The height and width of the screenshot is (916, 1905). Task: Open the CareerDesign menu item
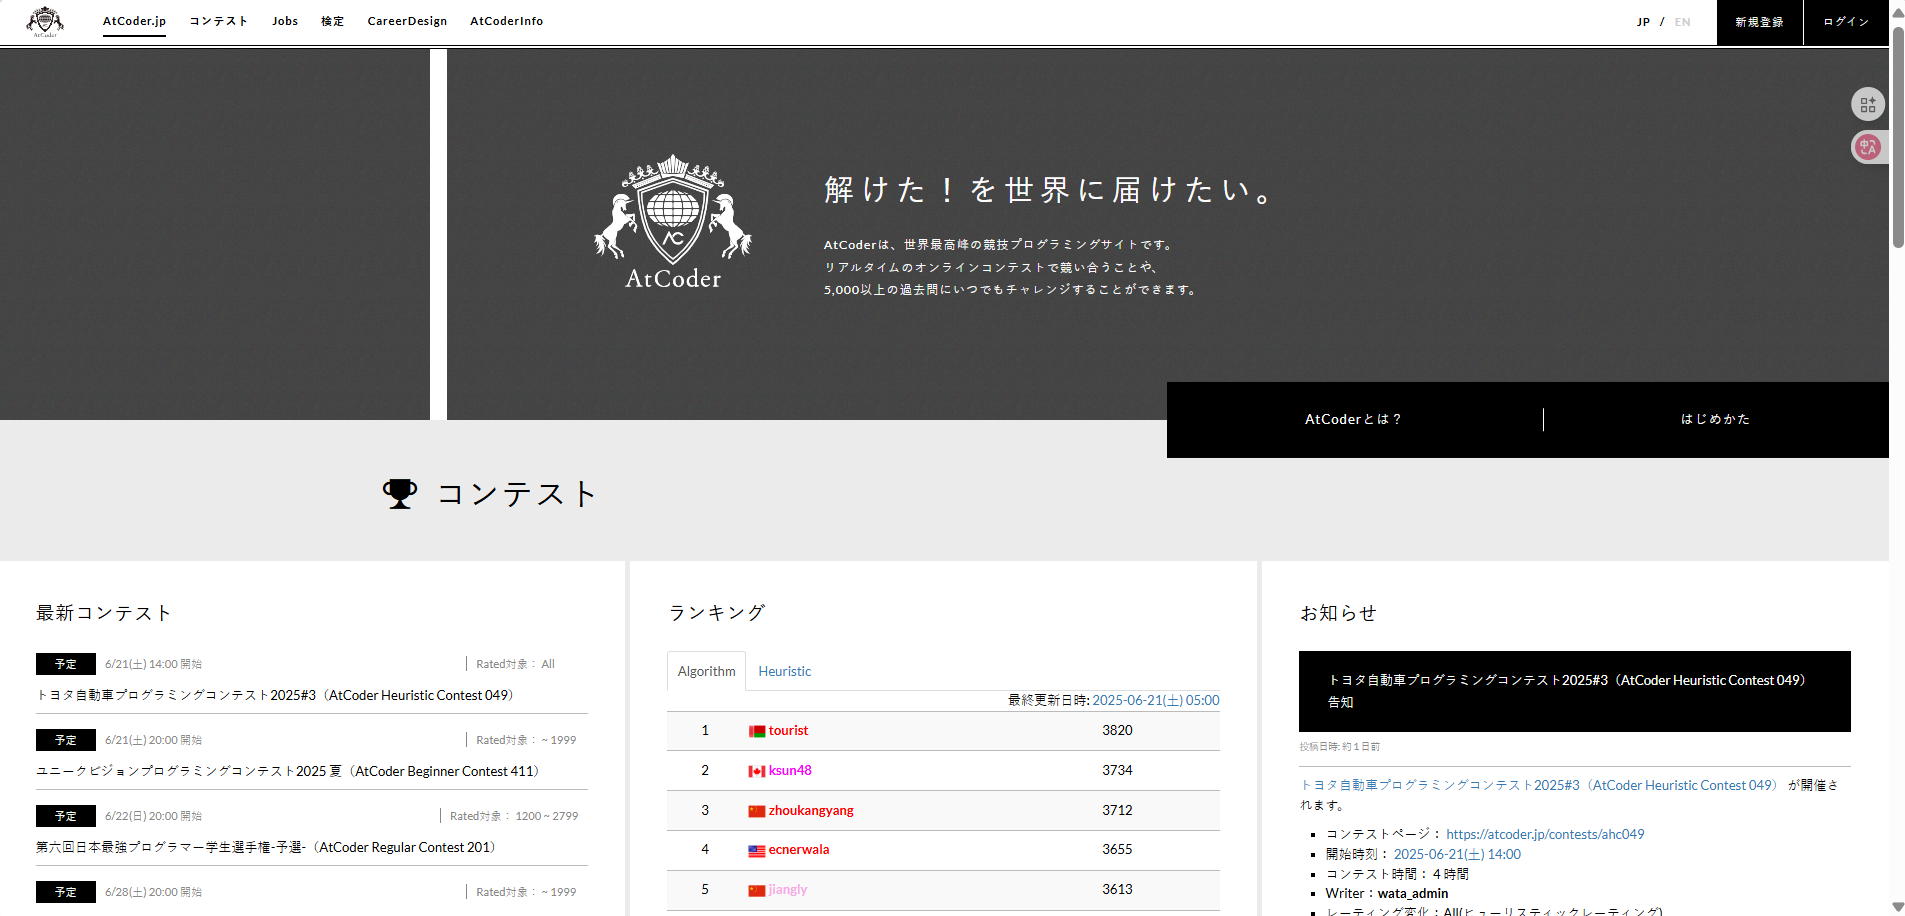(407, 21)
